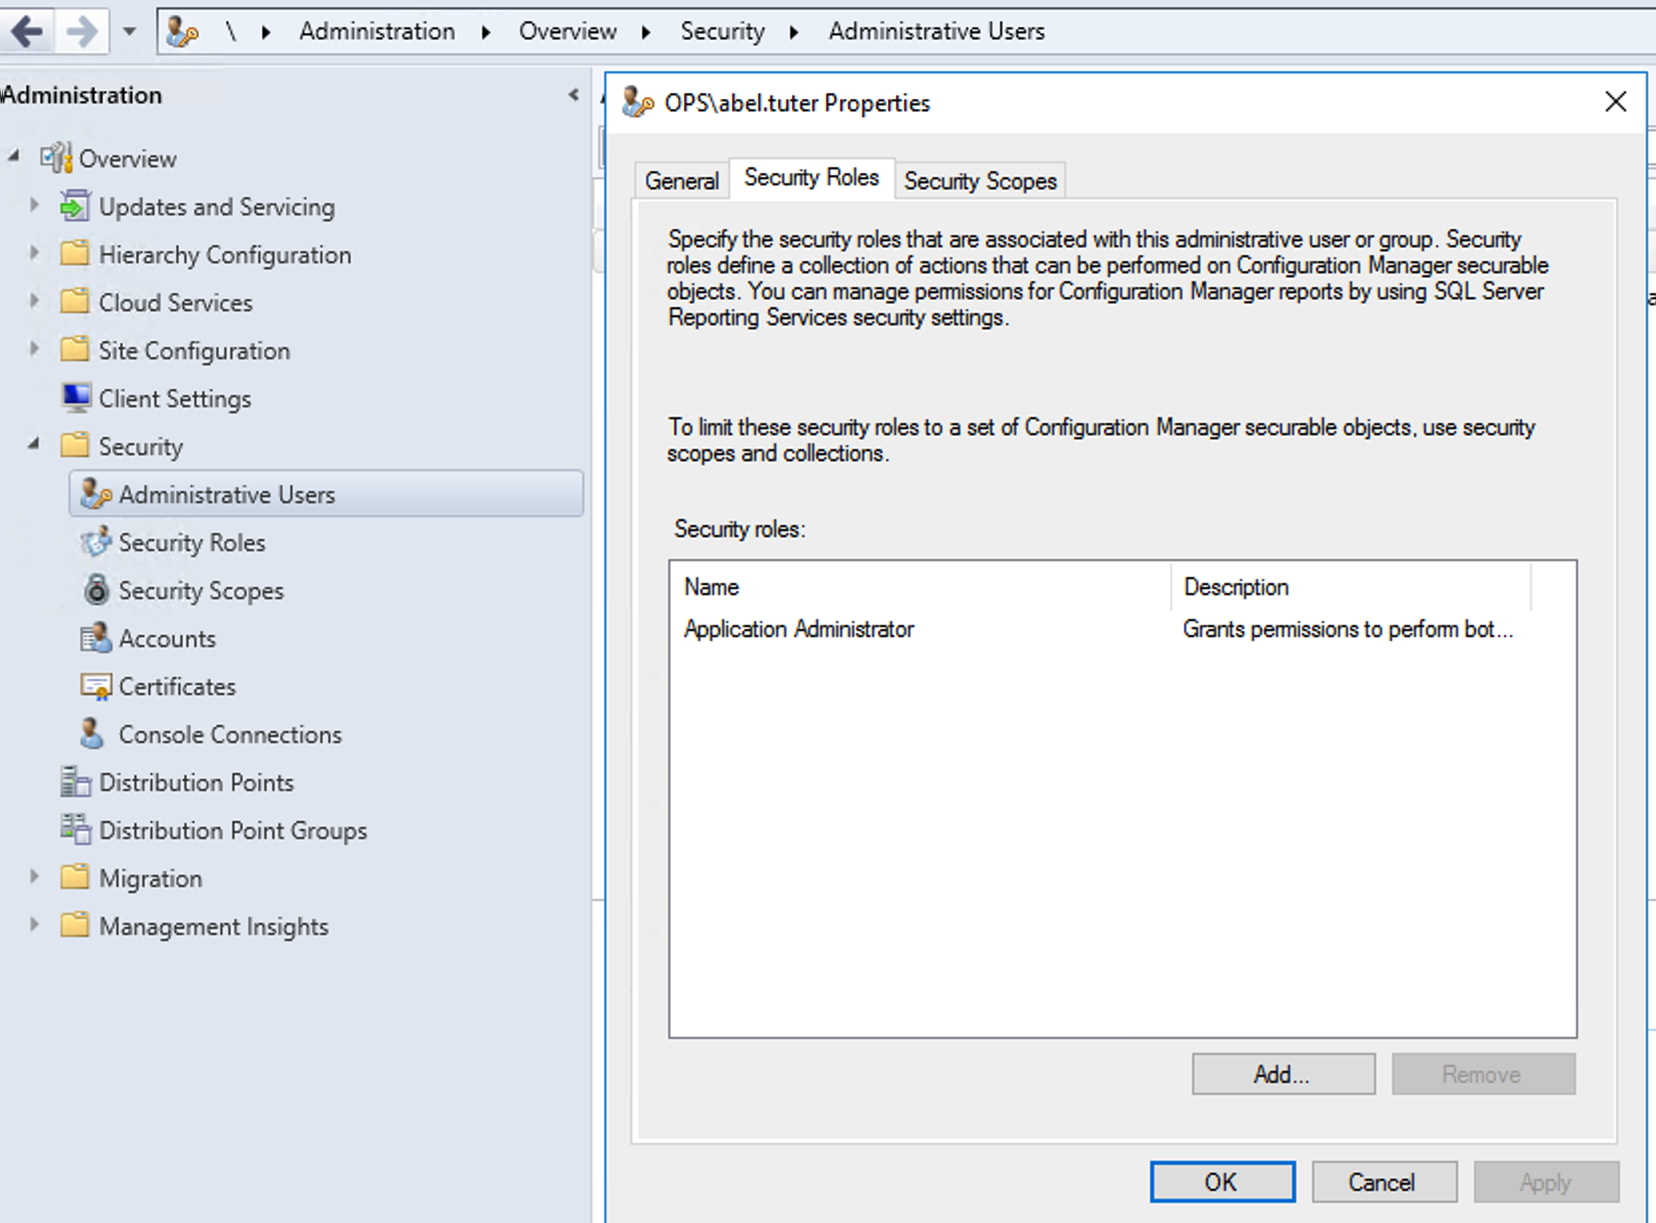Click the Updates and Servicing icon
Viewport: 1656px width, 1223px height.
(x=75, y=206)
